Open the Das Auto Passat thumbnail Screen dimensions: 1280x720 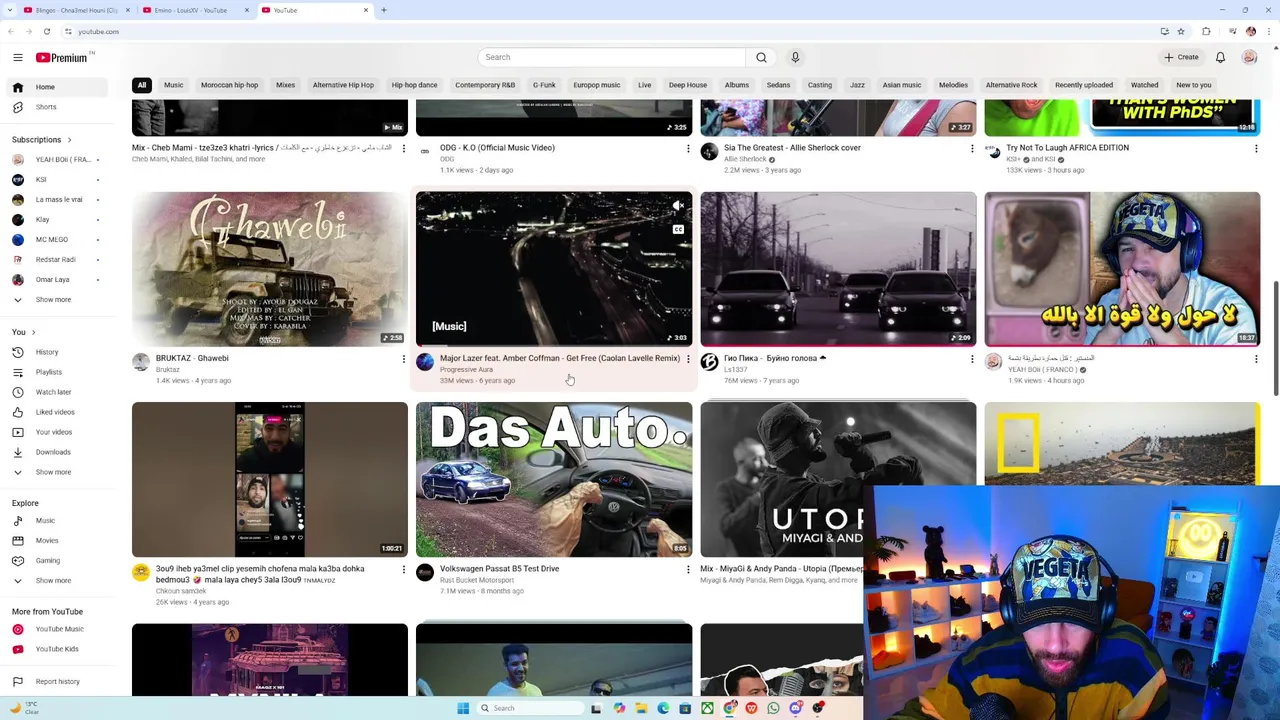[554, 480]
